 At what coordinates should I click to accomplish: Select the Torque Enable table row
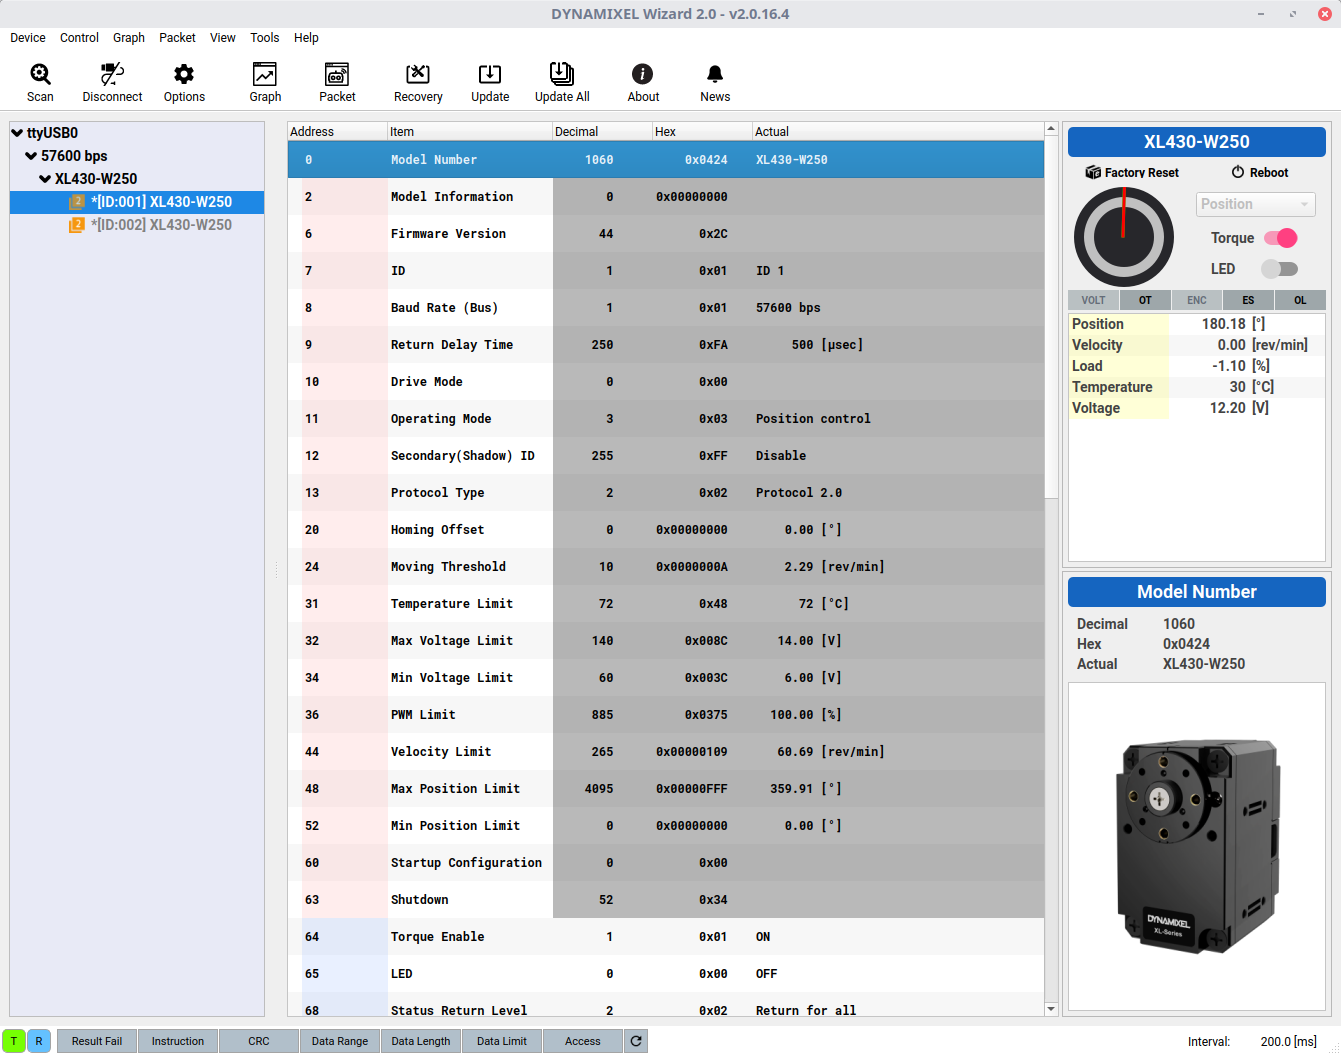coord(666,937)
